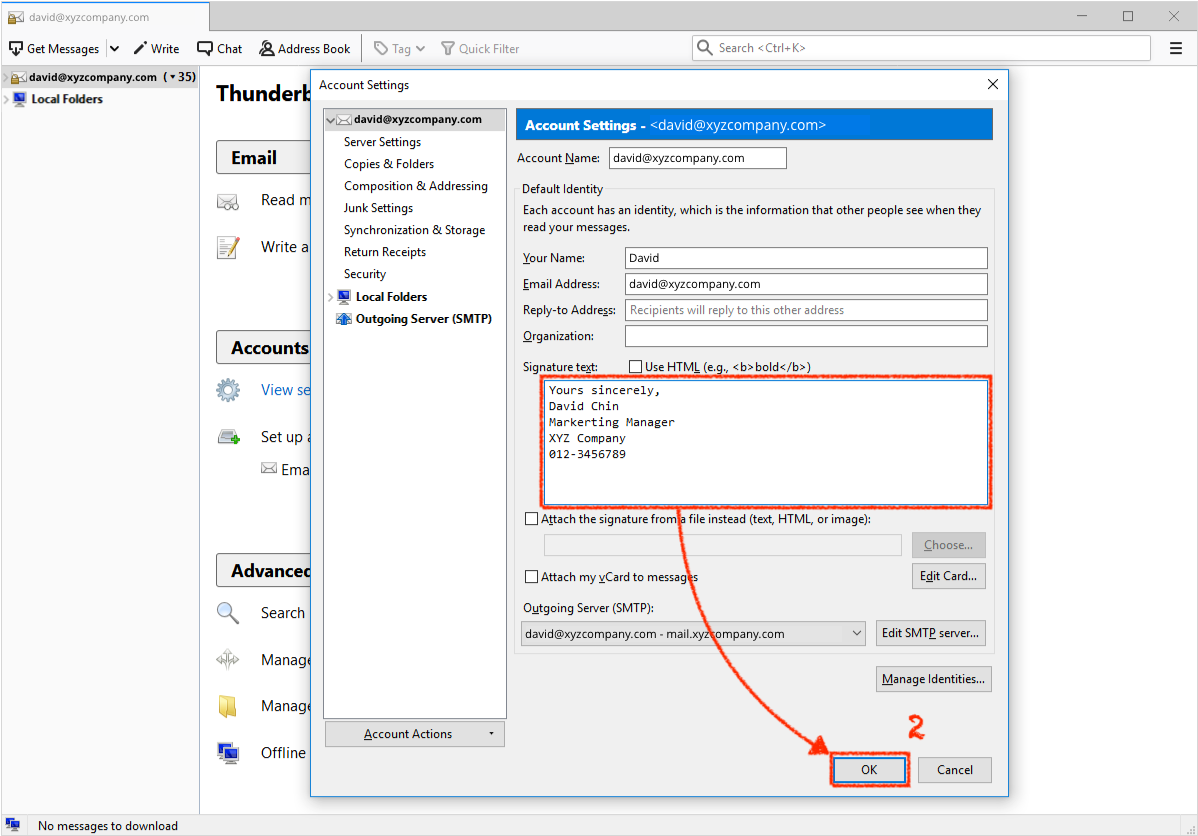Screen dimensions: 1198x836
Task: Click the Get Messages toolbar icon
Action: pos(16,48)
